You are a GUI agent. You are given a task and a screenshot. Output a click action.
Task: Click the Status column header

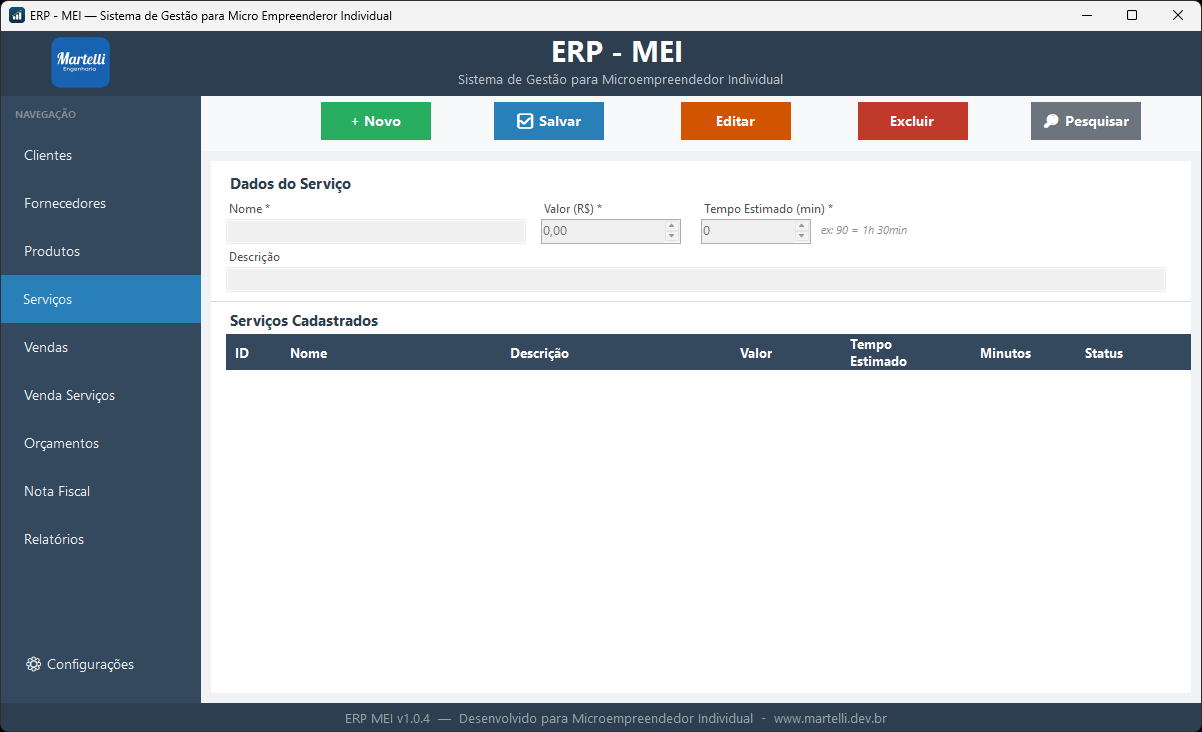(1133, 353)
